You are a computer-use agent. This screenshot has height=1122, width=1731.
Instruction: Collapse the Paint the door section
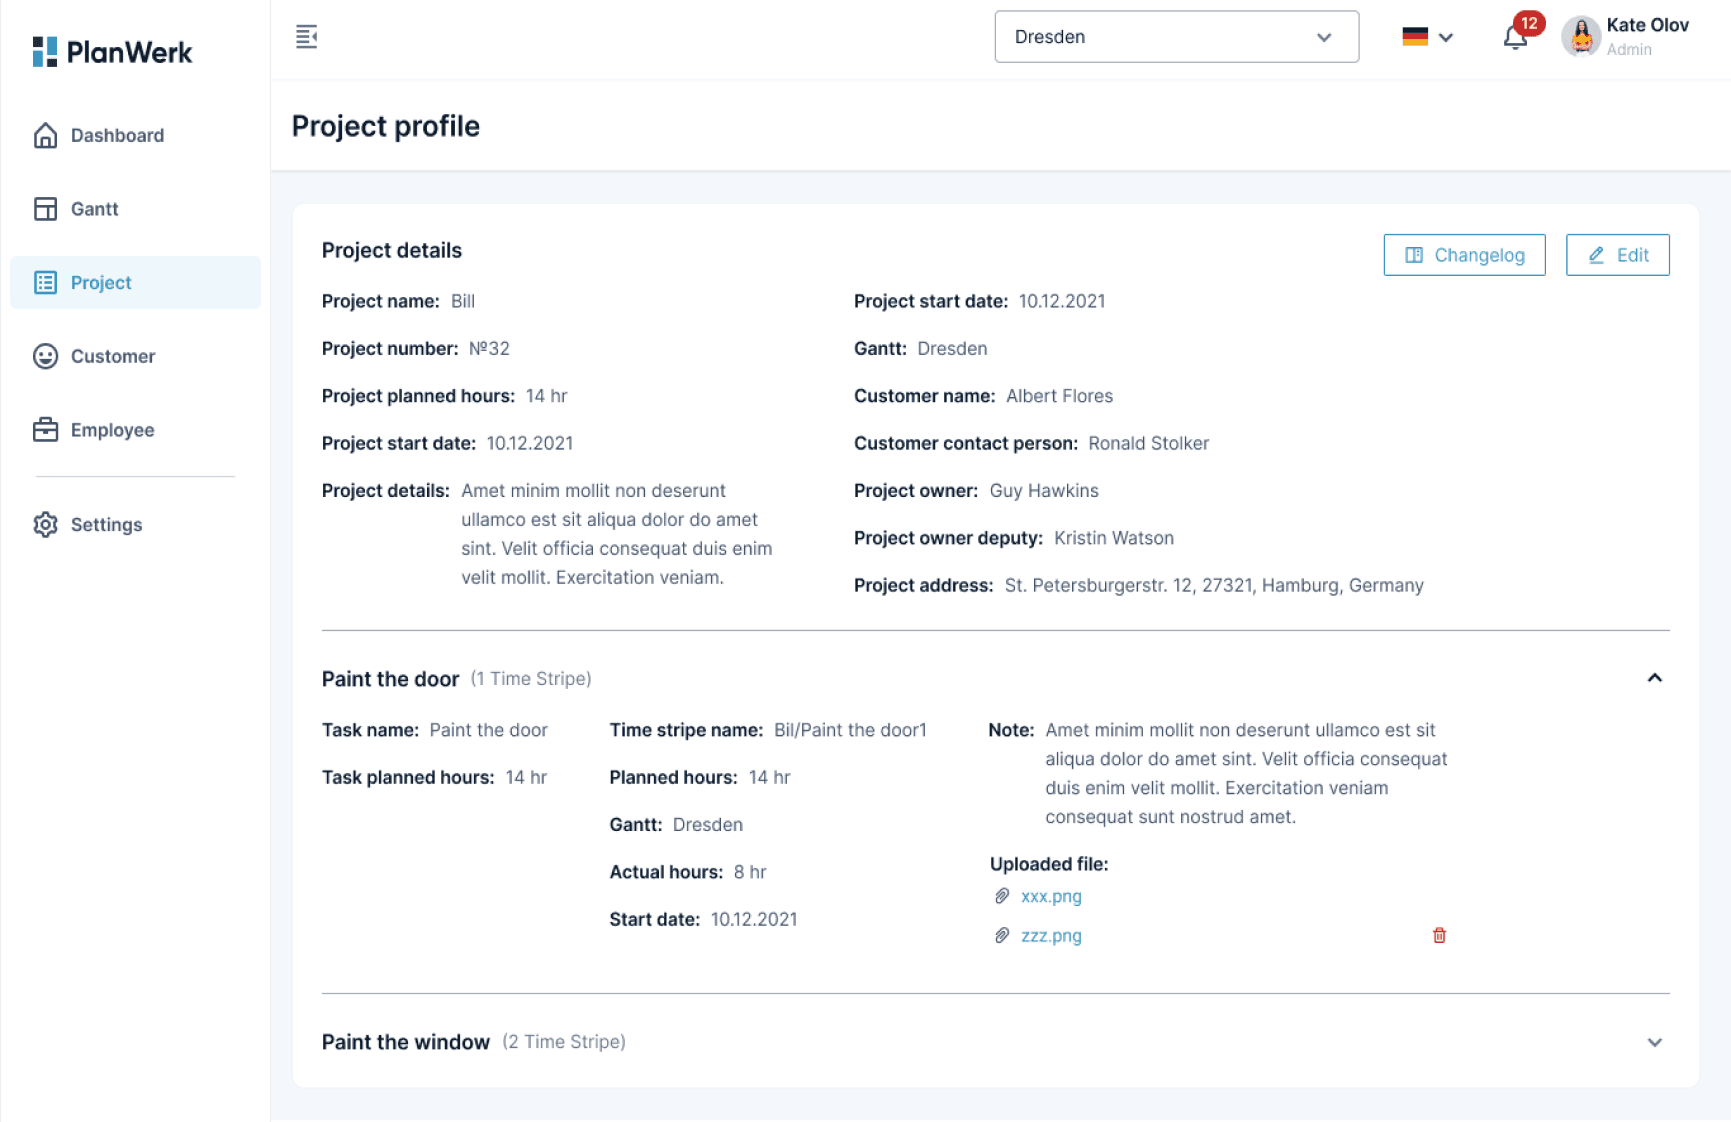[1654, 678]
